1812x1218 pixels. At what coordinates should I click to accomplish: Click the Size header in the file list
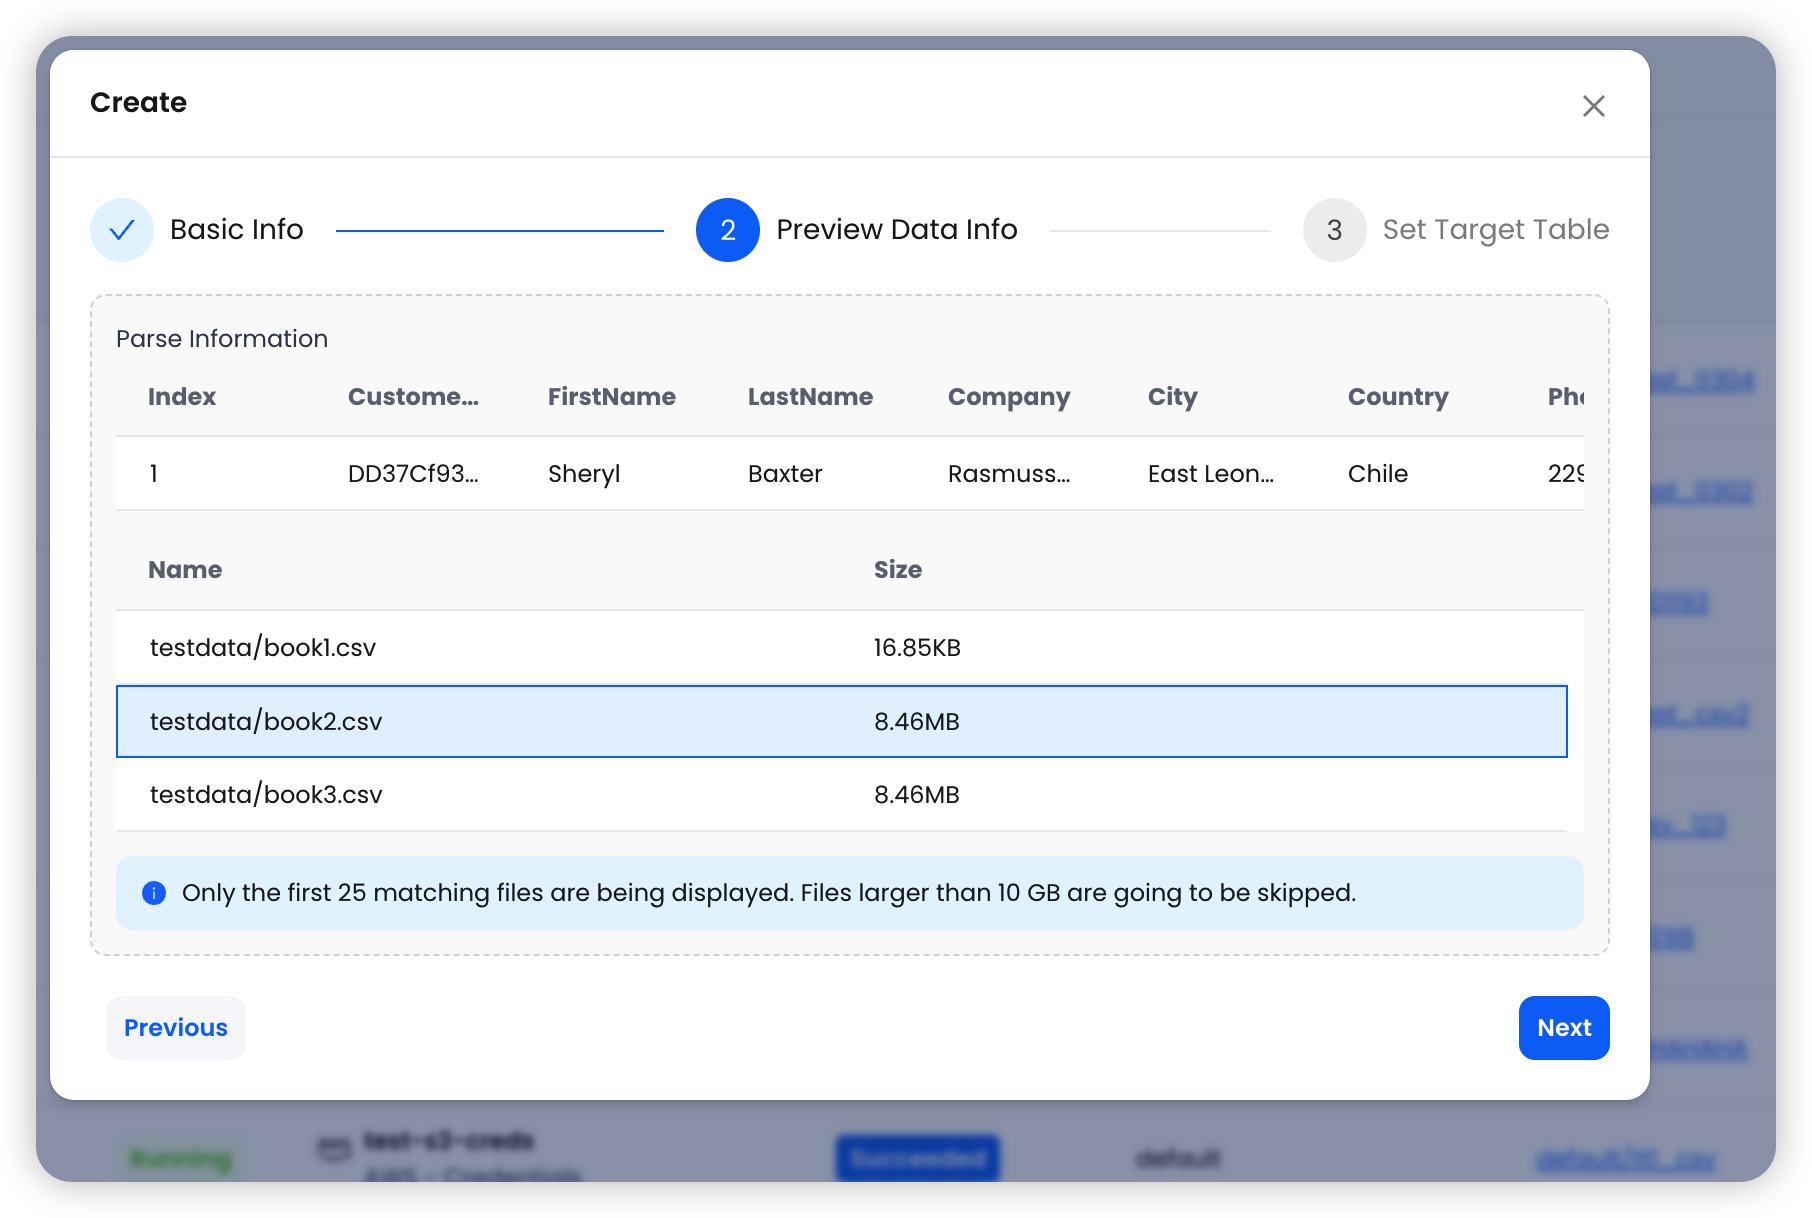[x=897, y=570]
